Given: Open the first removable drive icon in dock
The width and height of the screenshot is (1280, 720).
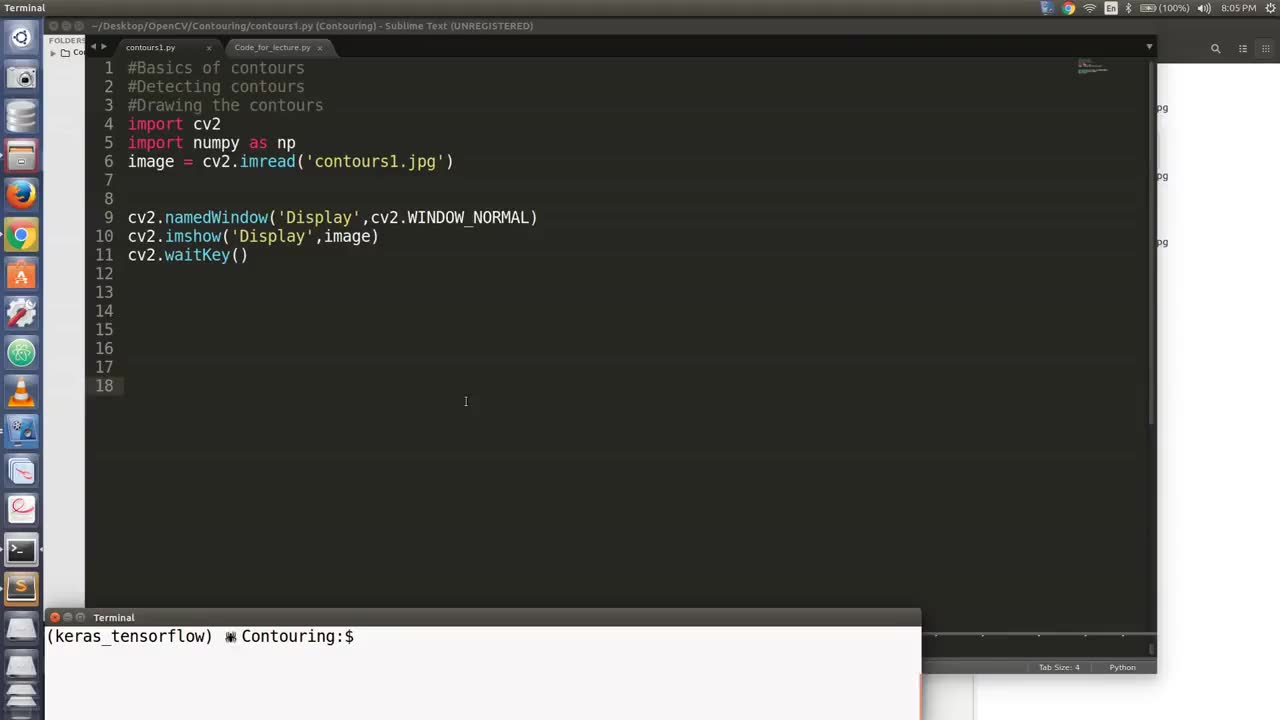Looking at the screenshot, I should point(21,628).
